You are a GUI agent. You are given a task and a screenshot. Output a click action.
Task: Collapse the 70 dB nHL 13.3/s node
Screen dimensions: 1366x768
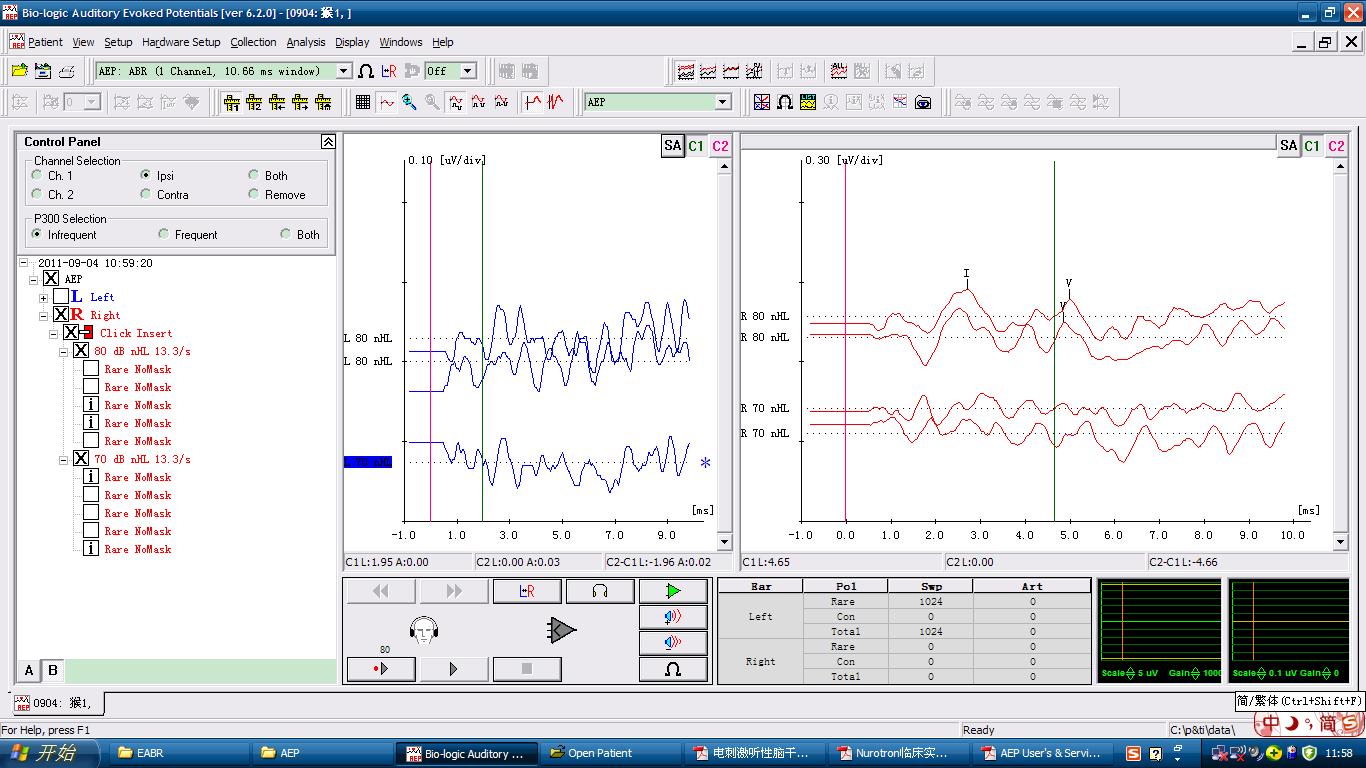click(63, 460)
